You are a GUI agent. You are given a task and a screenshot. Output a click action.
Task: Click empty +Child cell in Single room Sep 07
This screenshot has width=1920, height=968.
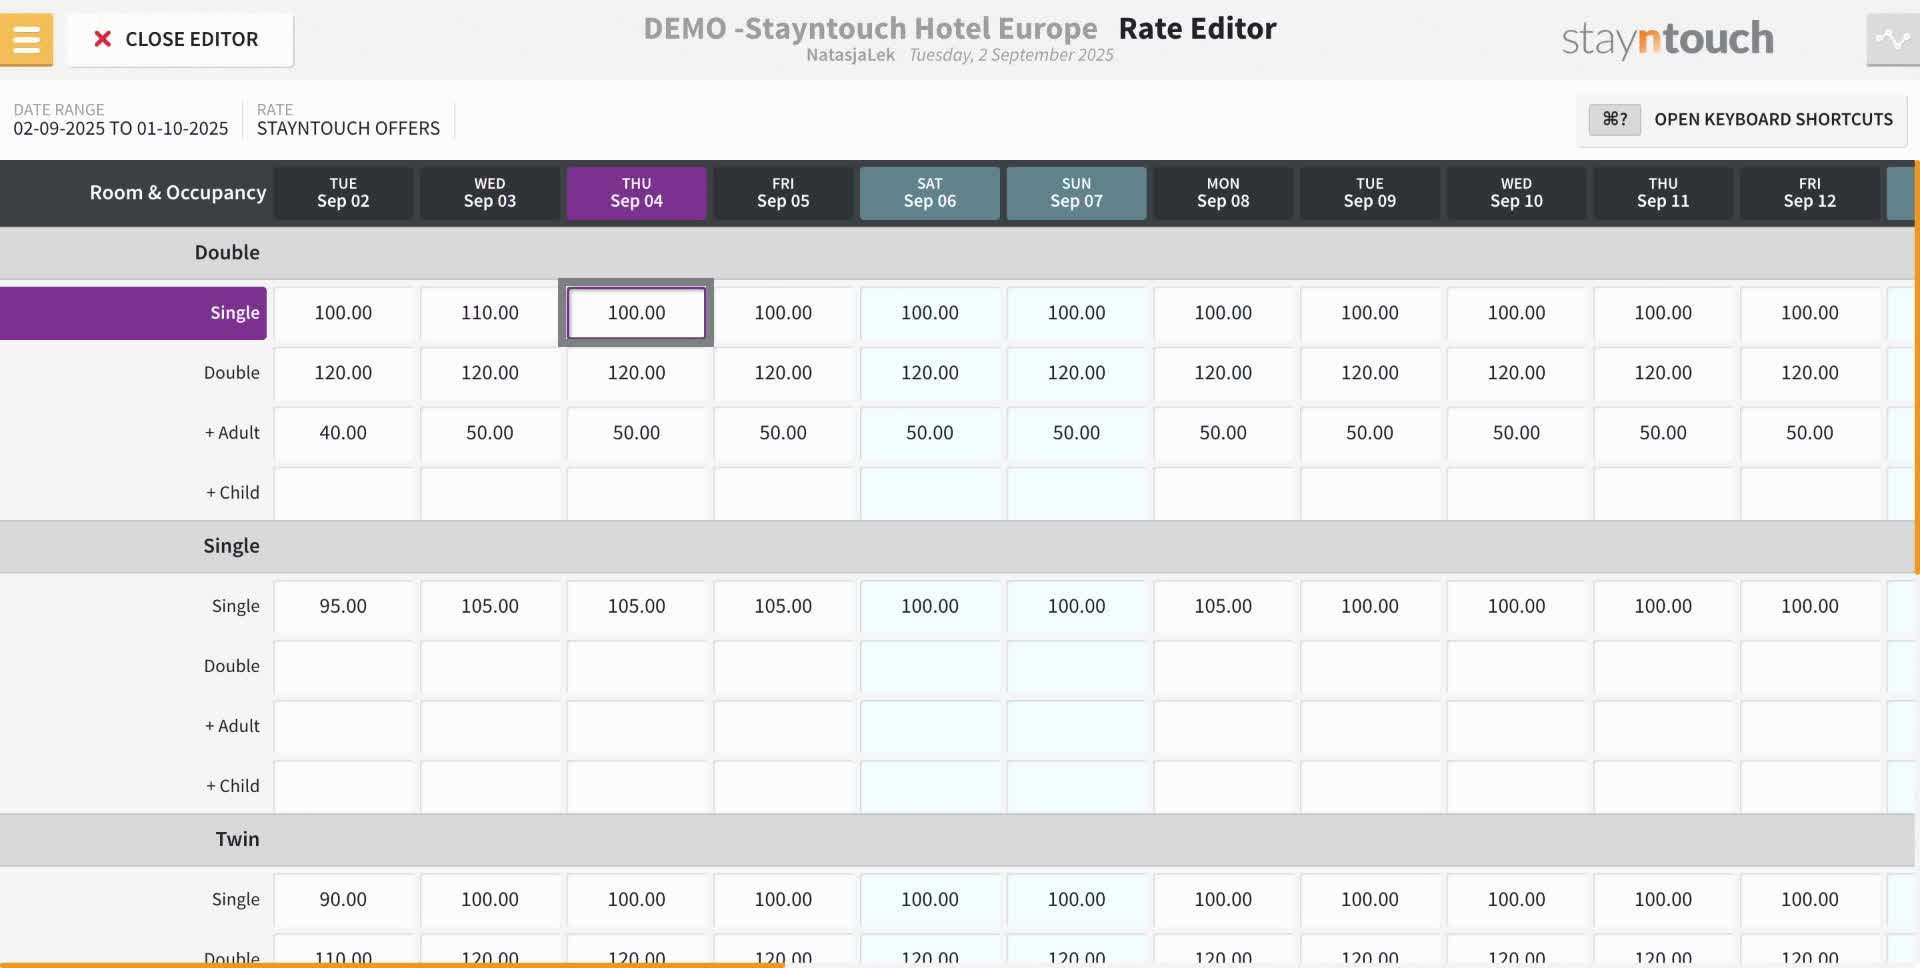click(1077, 786)
